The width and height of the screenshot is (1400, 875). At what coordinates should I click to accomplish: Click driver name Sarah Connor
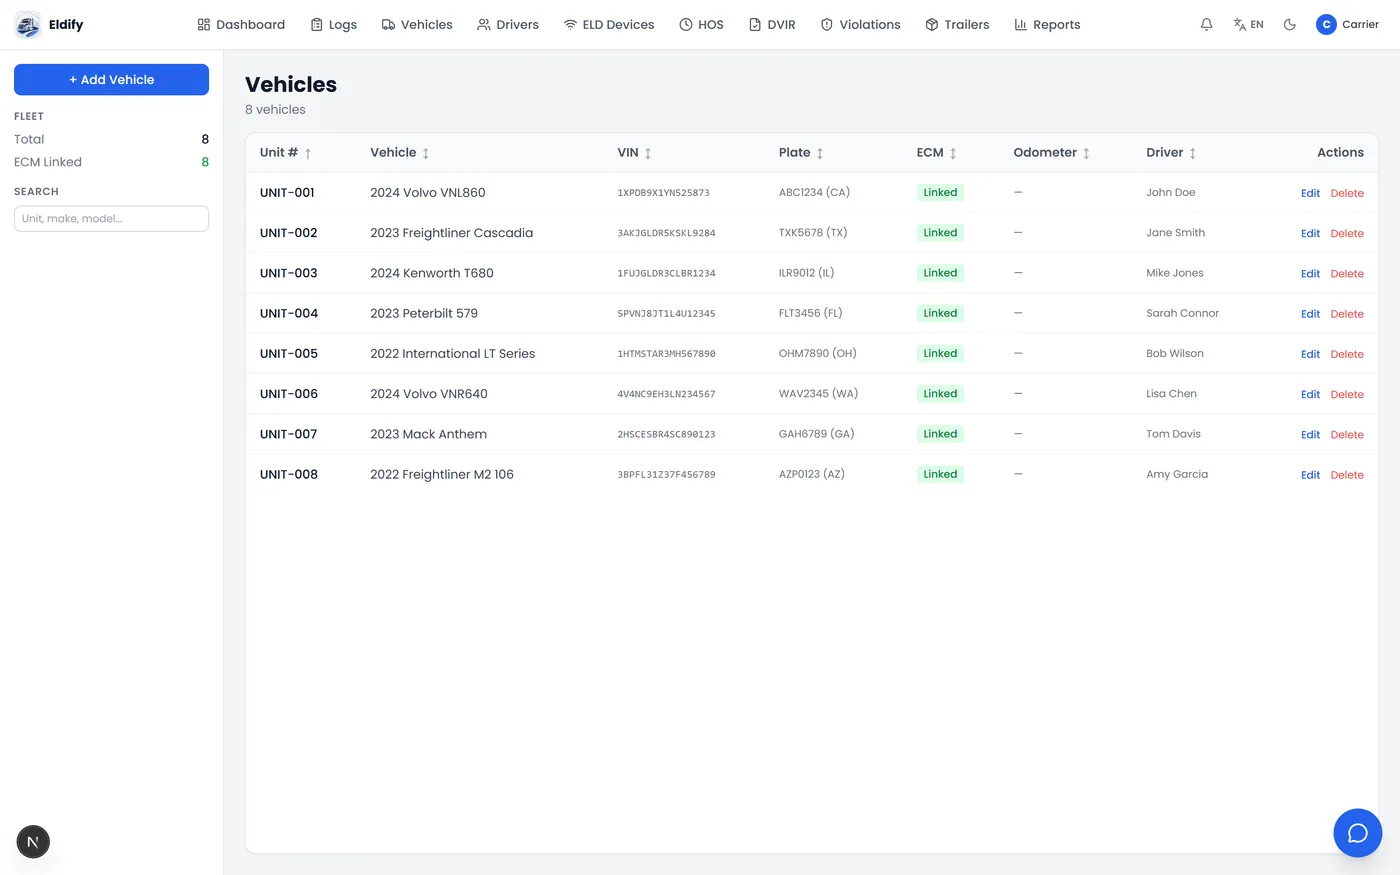tap(1182, 313)
